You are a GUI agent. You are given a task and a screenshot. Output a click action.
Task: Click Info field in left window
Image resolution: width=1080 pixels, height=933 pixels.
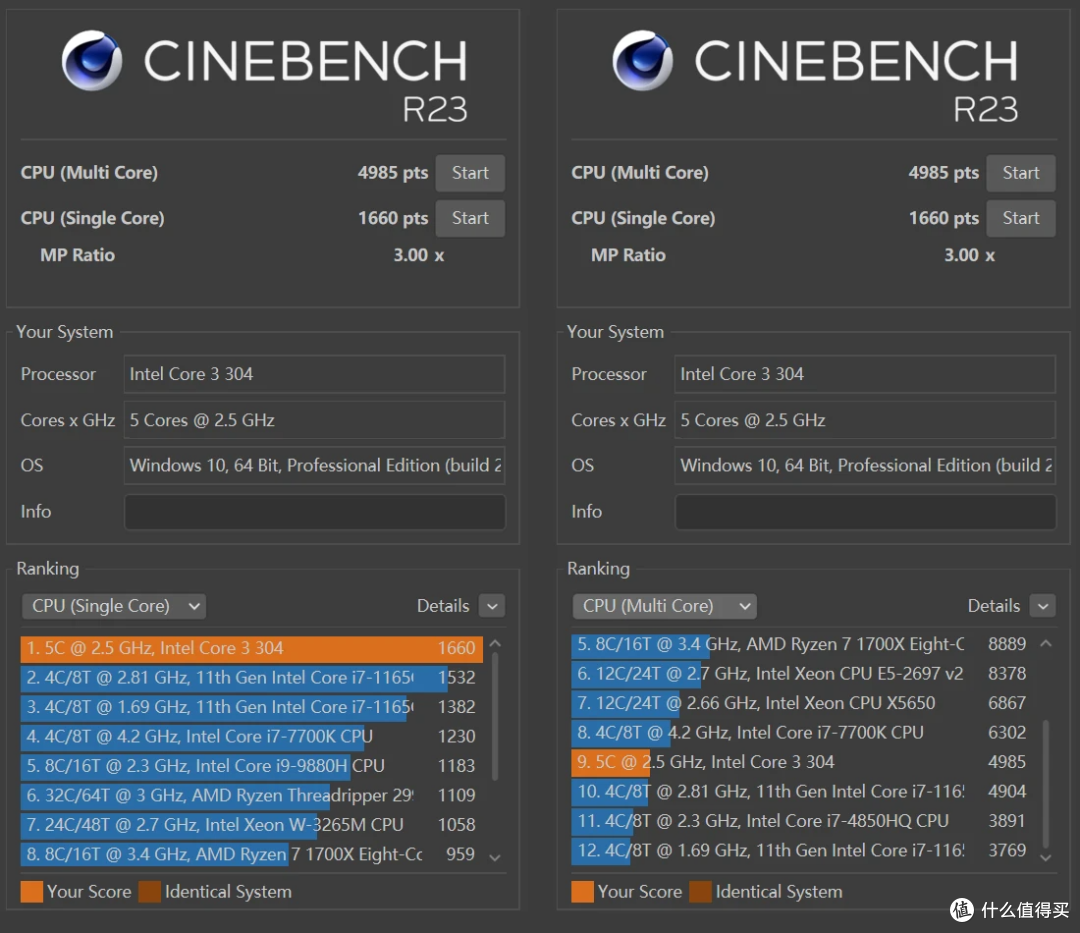pyautogui.click(x=315, y=512)
